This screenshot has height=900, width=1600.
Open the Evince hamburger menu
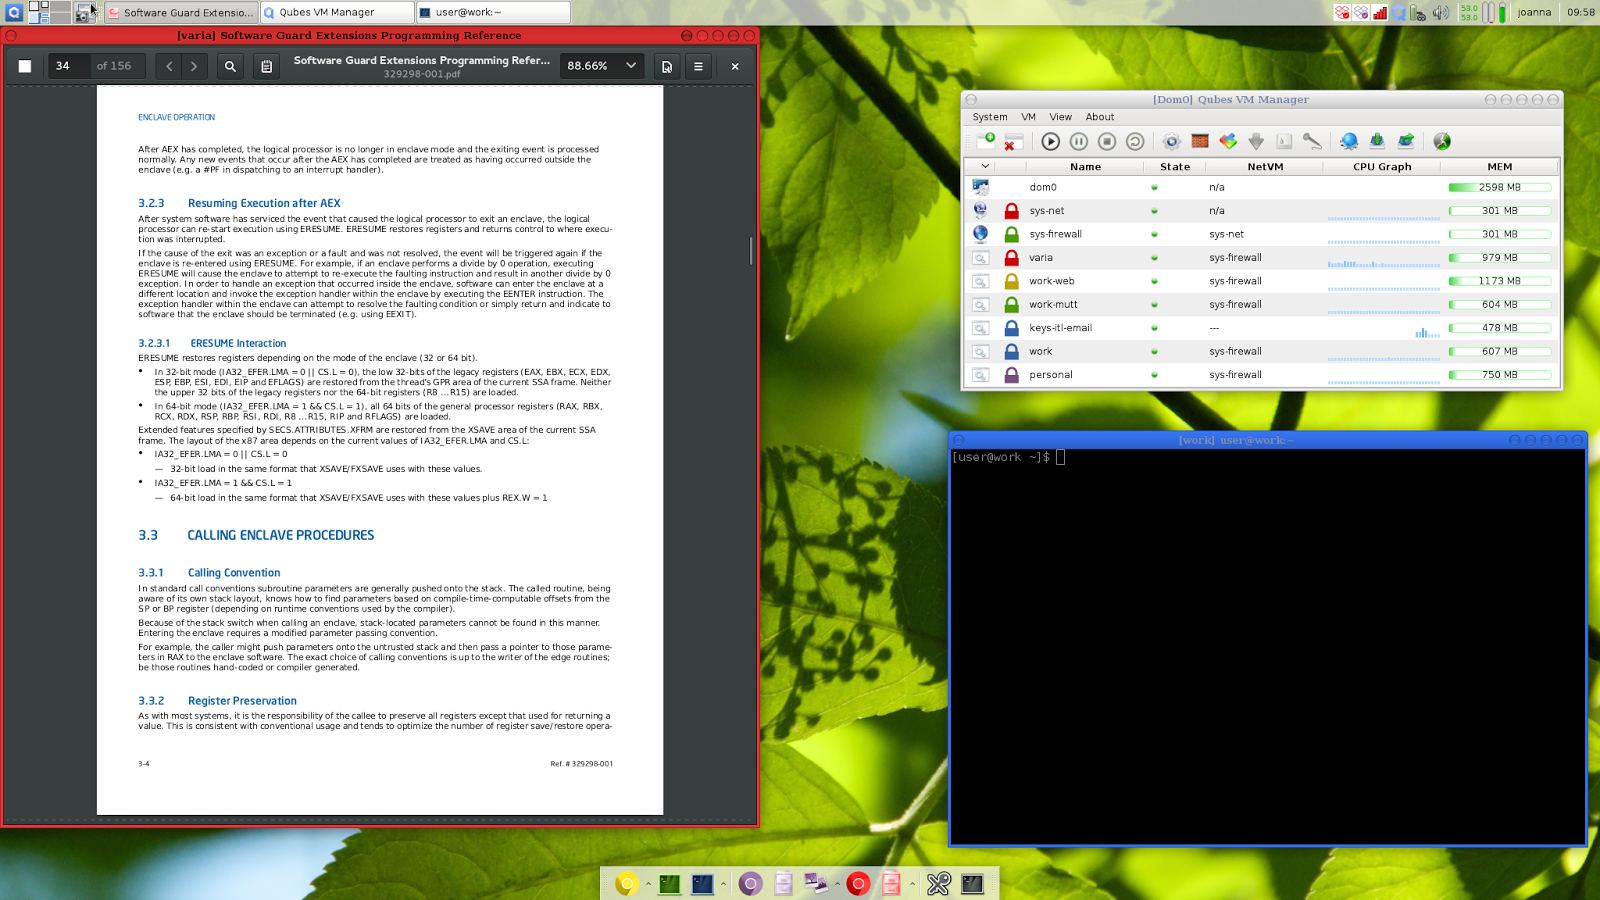[x=697, y=66]
